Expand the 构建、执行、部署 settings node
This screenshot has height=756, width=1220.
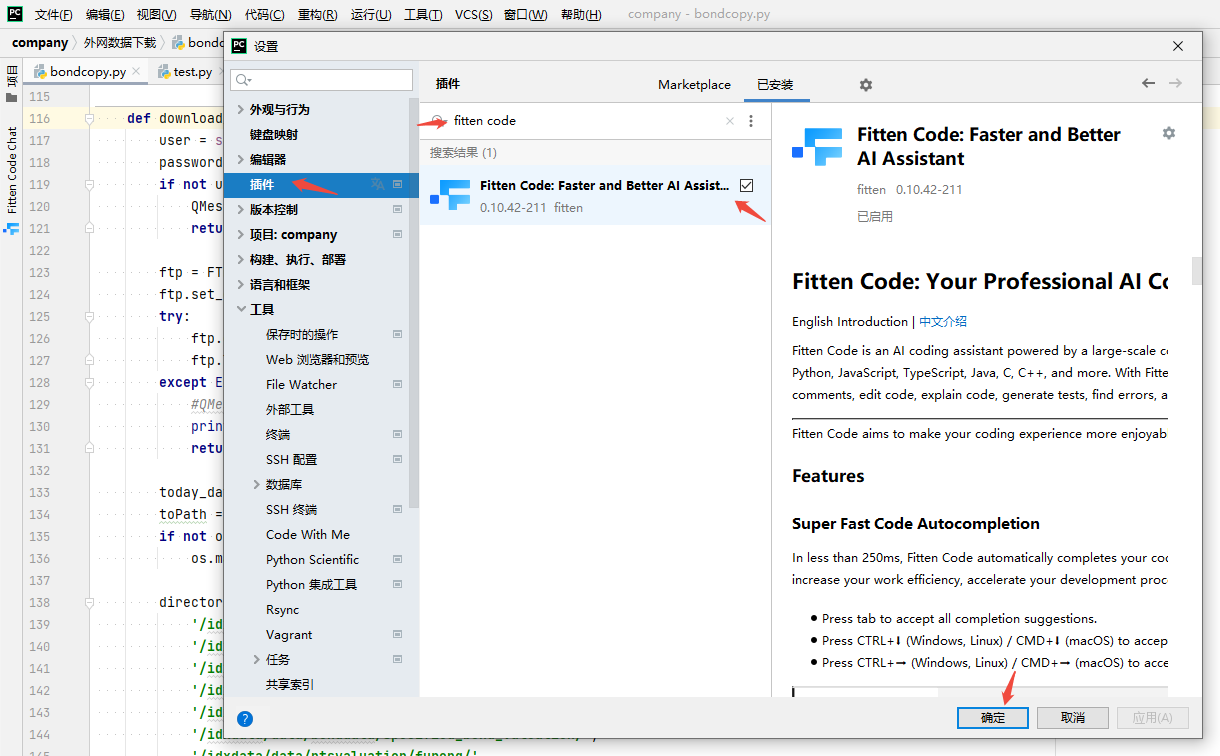(x=240, y=259)
